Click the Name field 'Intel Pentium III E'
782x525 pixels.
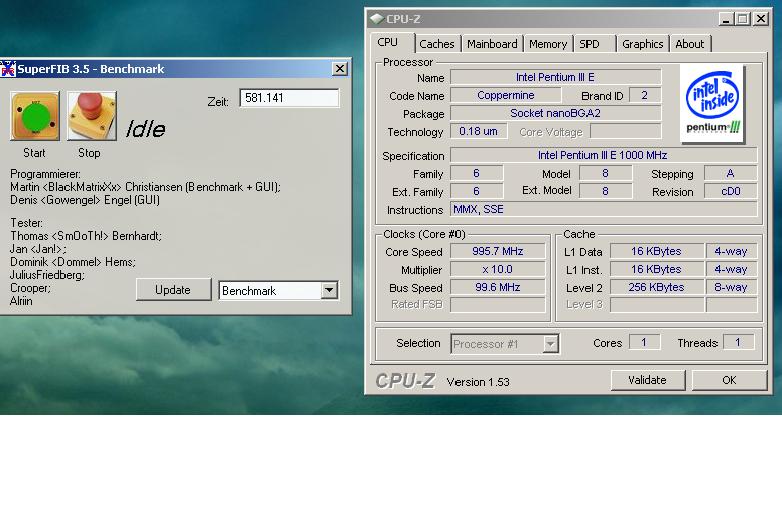[556, 77]
